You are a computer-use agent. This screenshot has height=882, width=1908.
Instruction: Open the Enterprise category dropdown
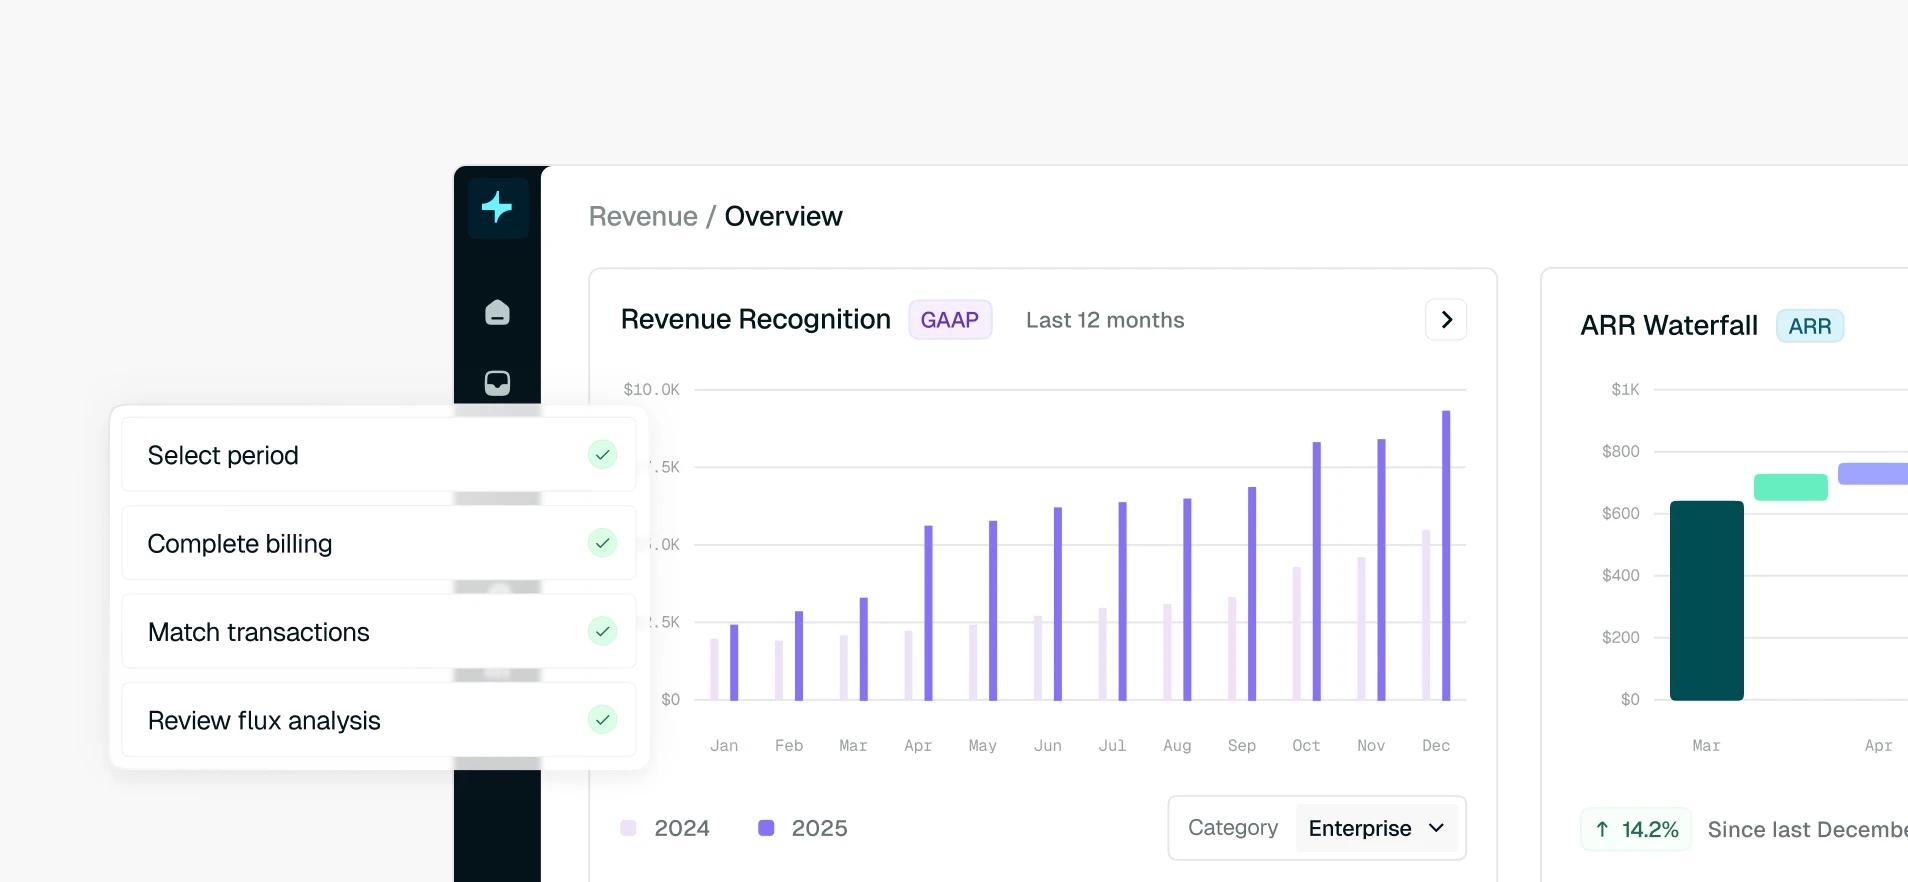[1376, 828]
